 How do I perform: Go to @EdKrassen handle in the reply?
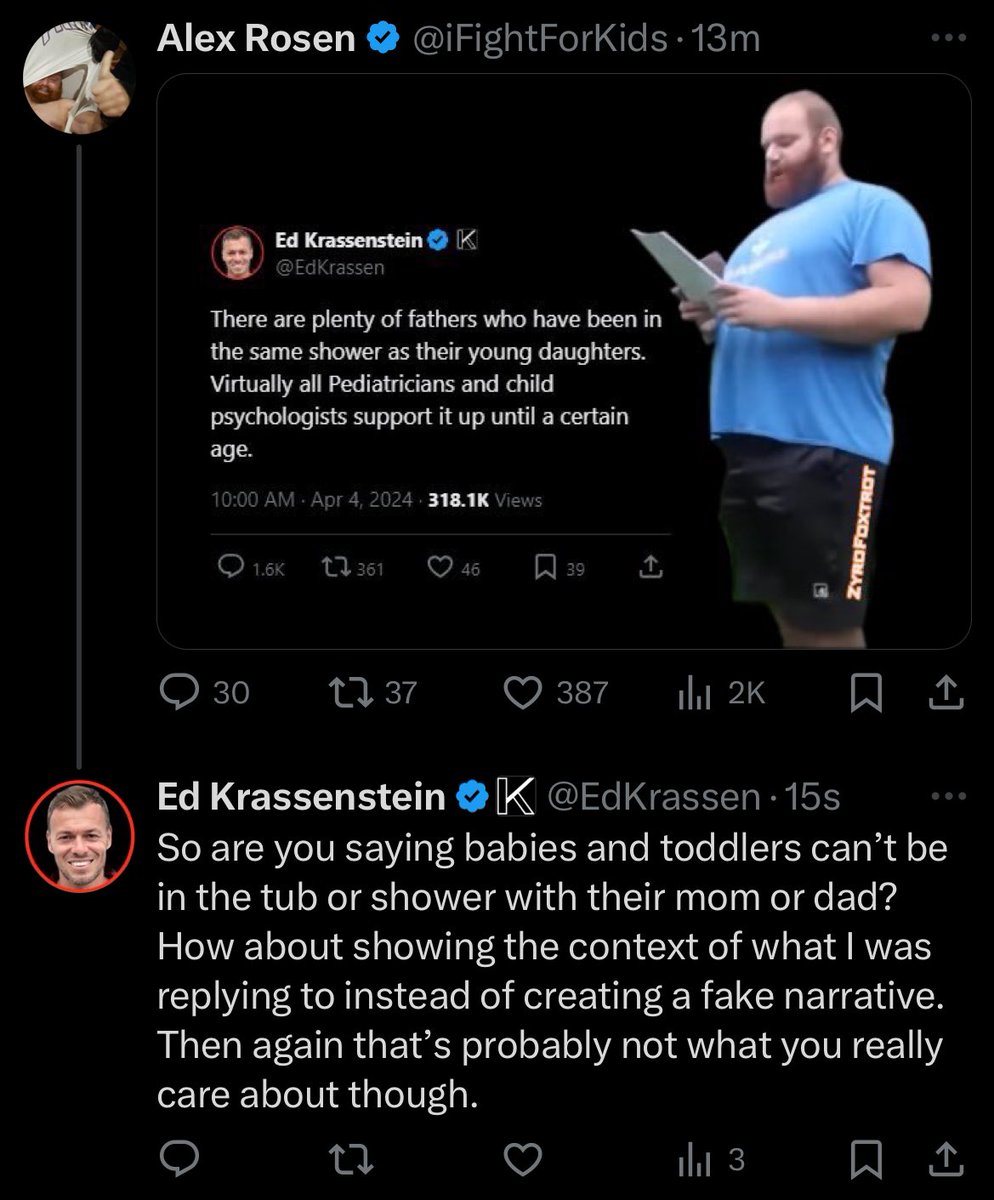pos(652,797)
